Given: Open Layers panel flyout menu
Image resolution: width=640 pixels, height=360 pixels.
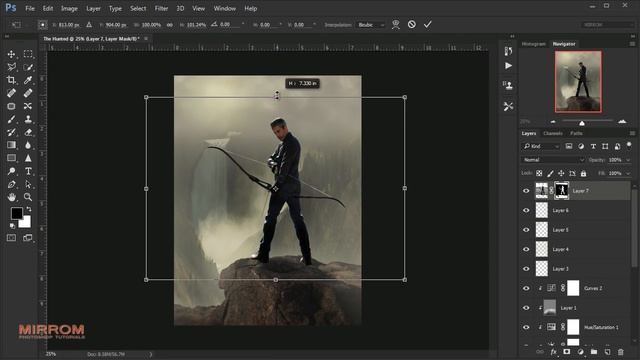Looking at the screenshot, I should pos(632,133).
